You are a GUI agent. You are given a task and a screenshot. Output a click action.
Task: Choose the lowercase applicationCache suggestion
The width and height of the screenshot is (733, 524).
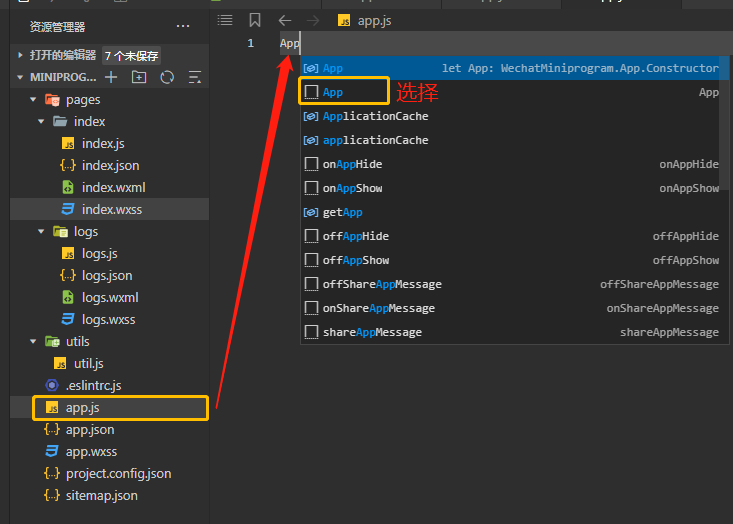pos(512,140)
